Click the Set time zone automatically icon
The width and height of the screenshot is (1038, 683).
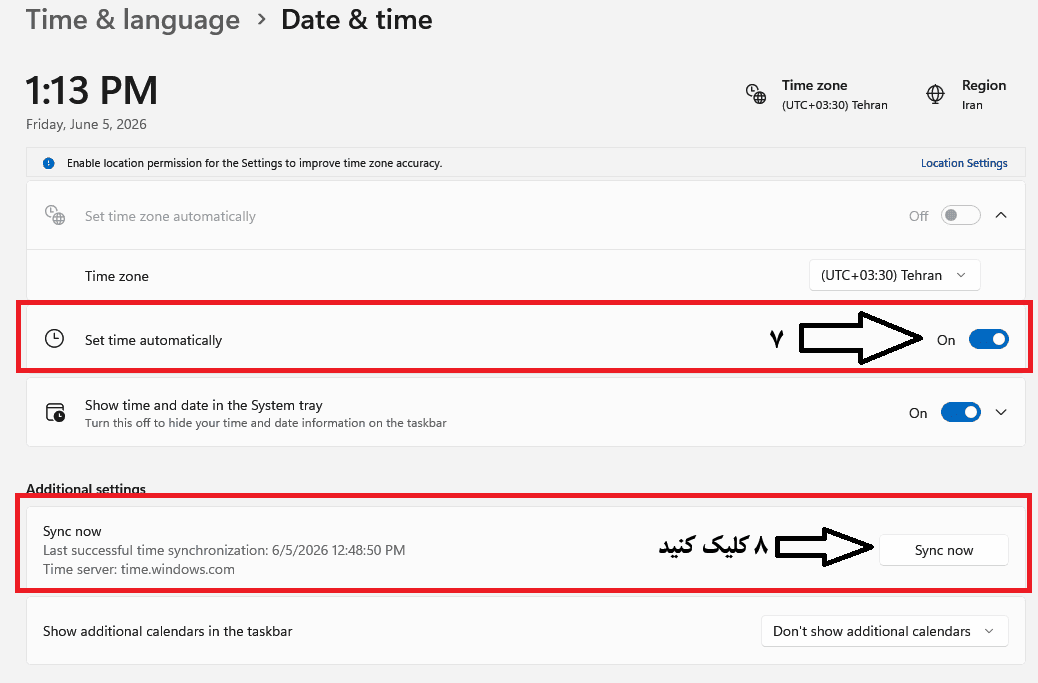click(x=55, y=215)
